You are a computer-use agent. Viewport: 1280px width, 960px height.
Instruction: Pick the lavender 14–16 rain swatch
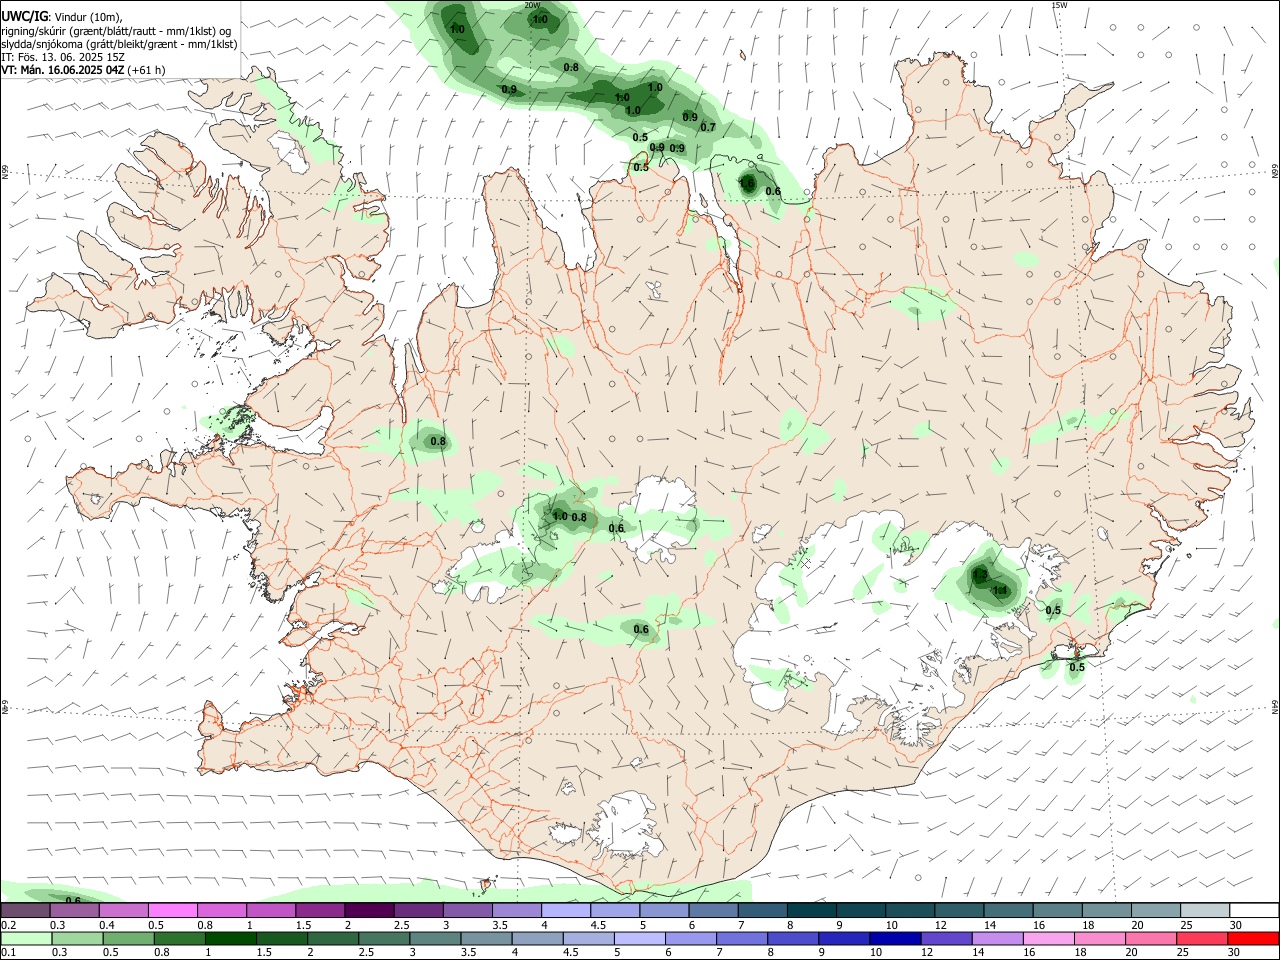pyautogui.click(x=997, y=939)
